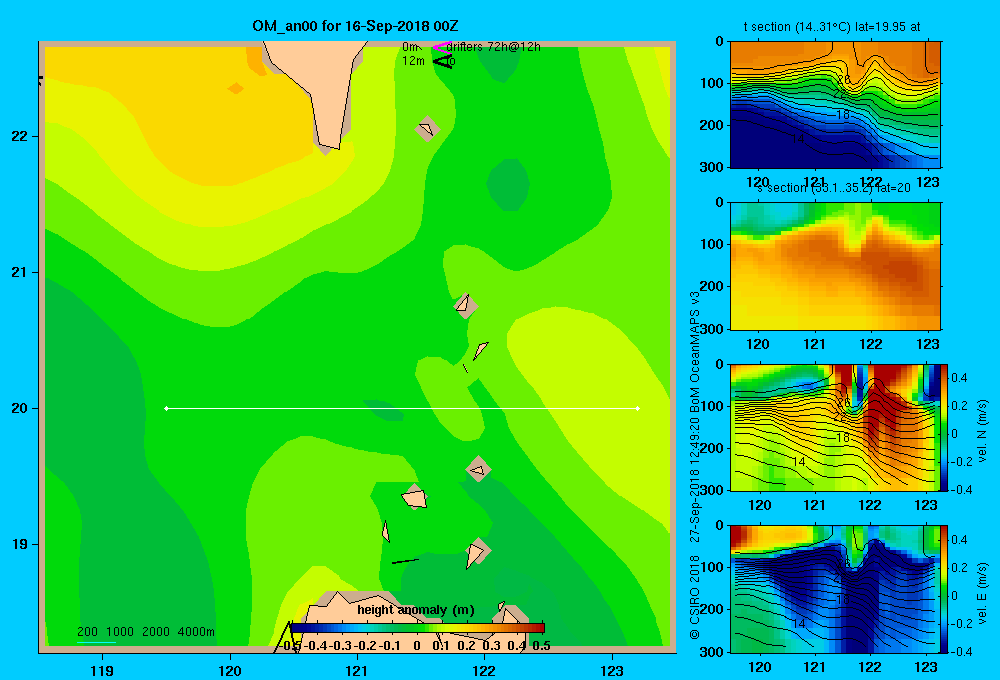Click depth label '300' on the salinity section

(x=712, y=329)
